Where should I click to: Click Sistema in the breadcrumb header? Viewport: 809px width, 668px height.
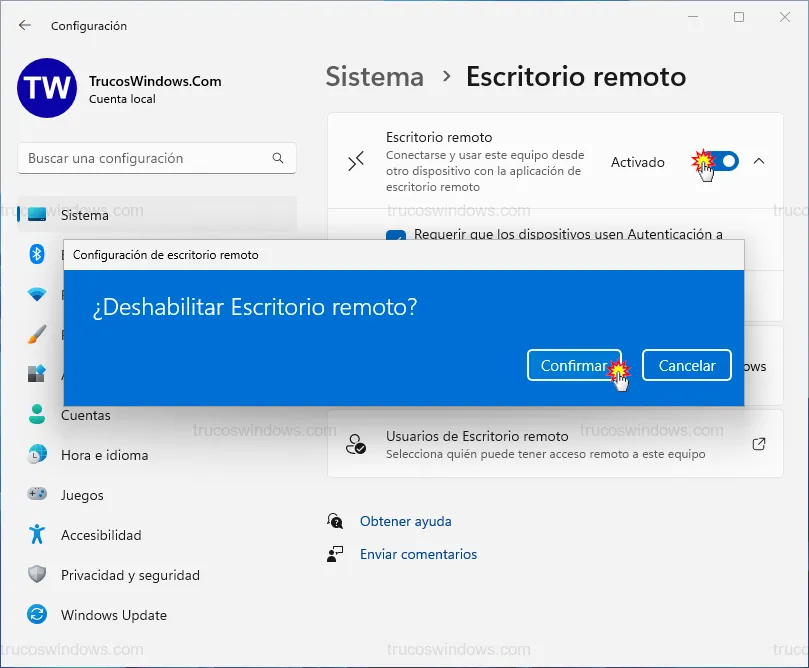click(375, 77)
